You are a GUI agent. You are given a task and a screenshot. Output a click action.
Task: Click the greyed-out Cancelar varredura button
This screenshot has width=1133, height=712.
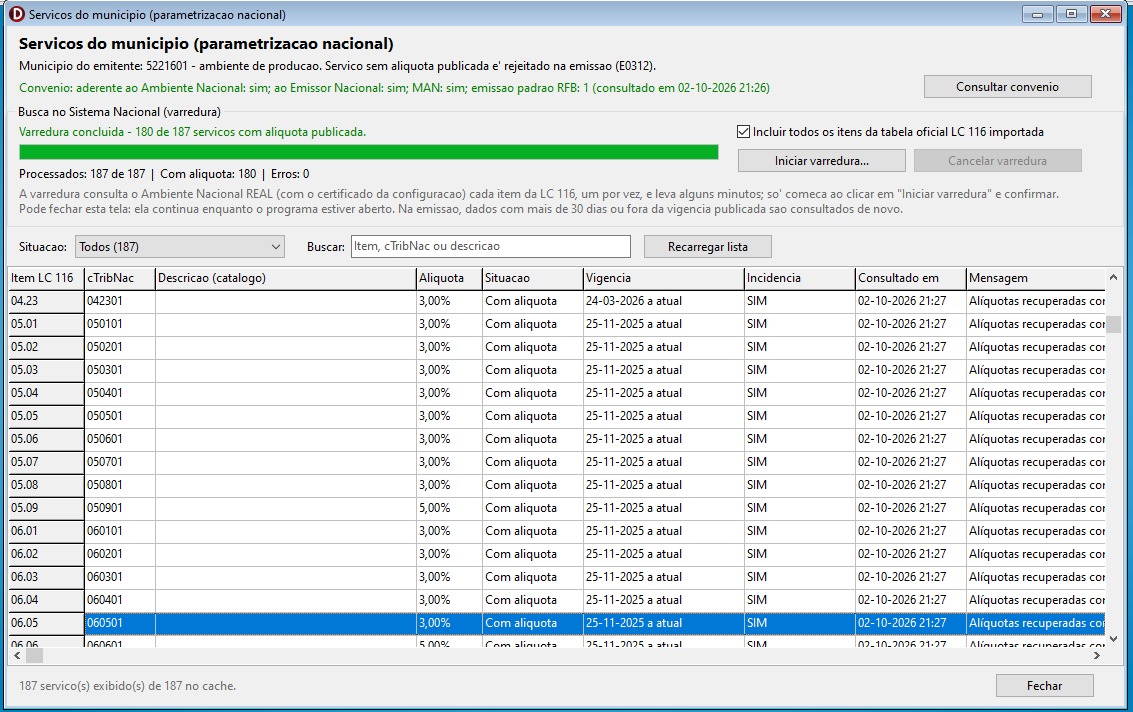tap(997, 160)
